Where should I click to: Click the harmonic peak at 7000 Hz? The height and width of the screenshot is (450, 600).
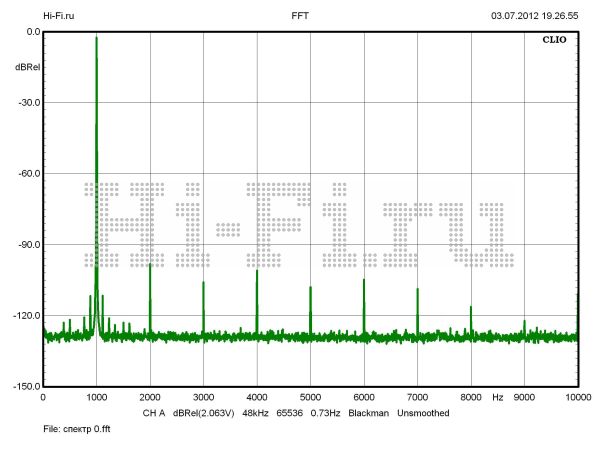point(417,291)
